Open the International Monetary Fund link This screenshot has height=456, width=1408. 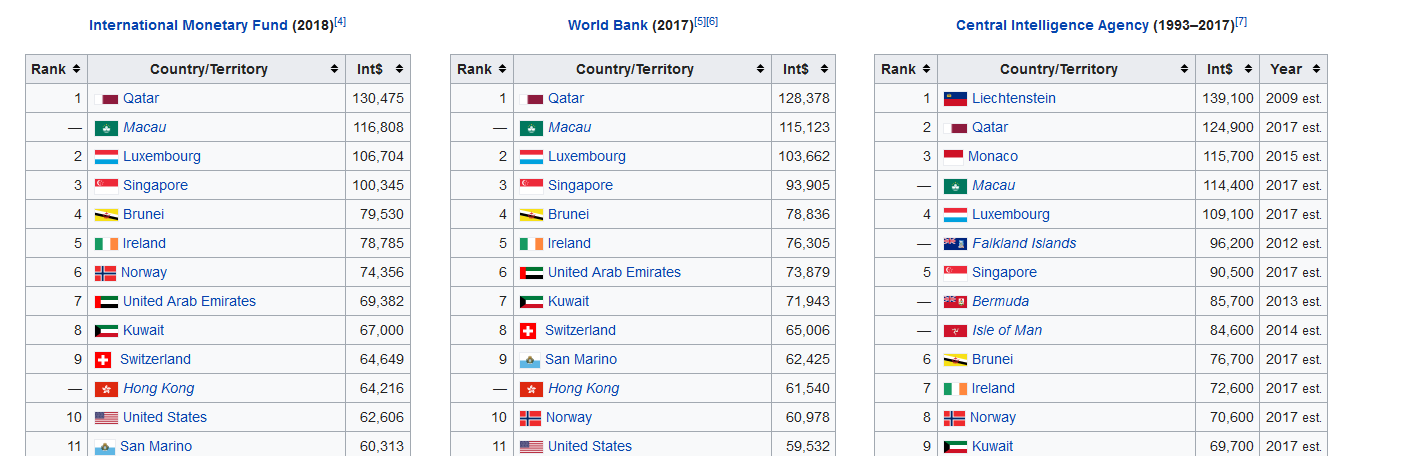pos(188,26)
